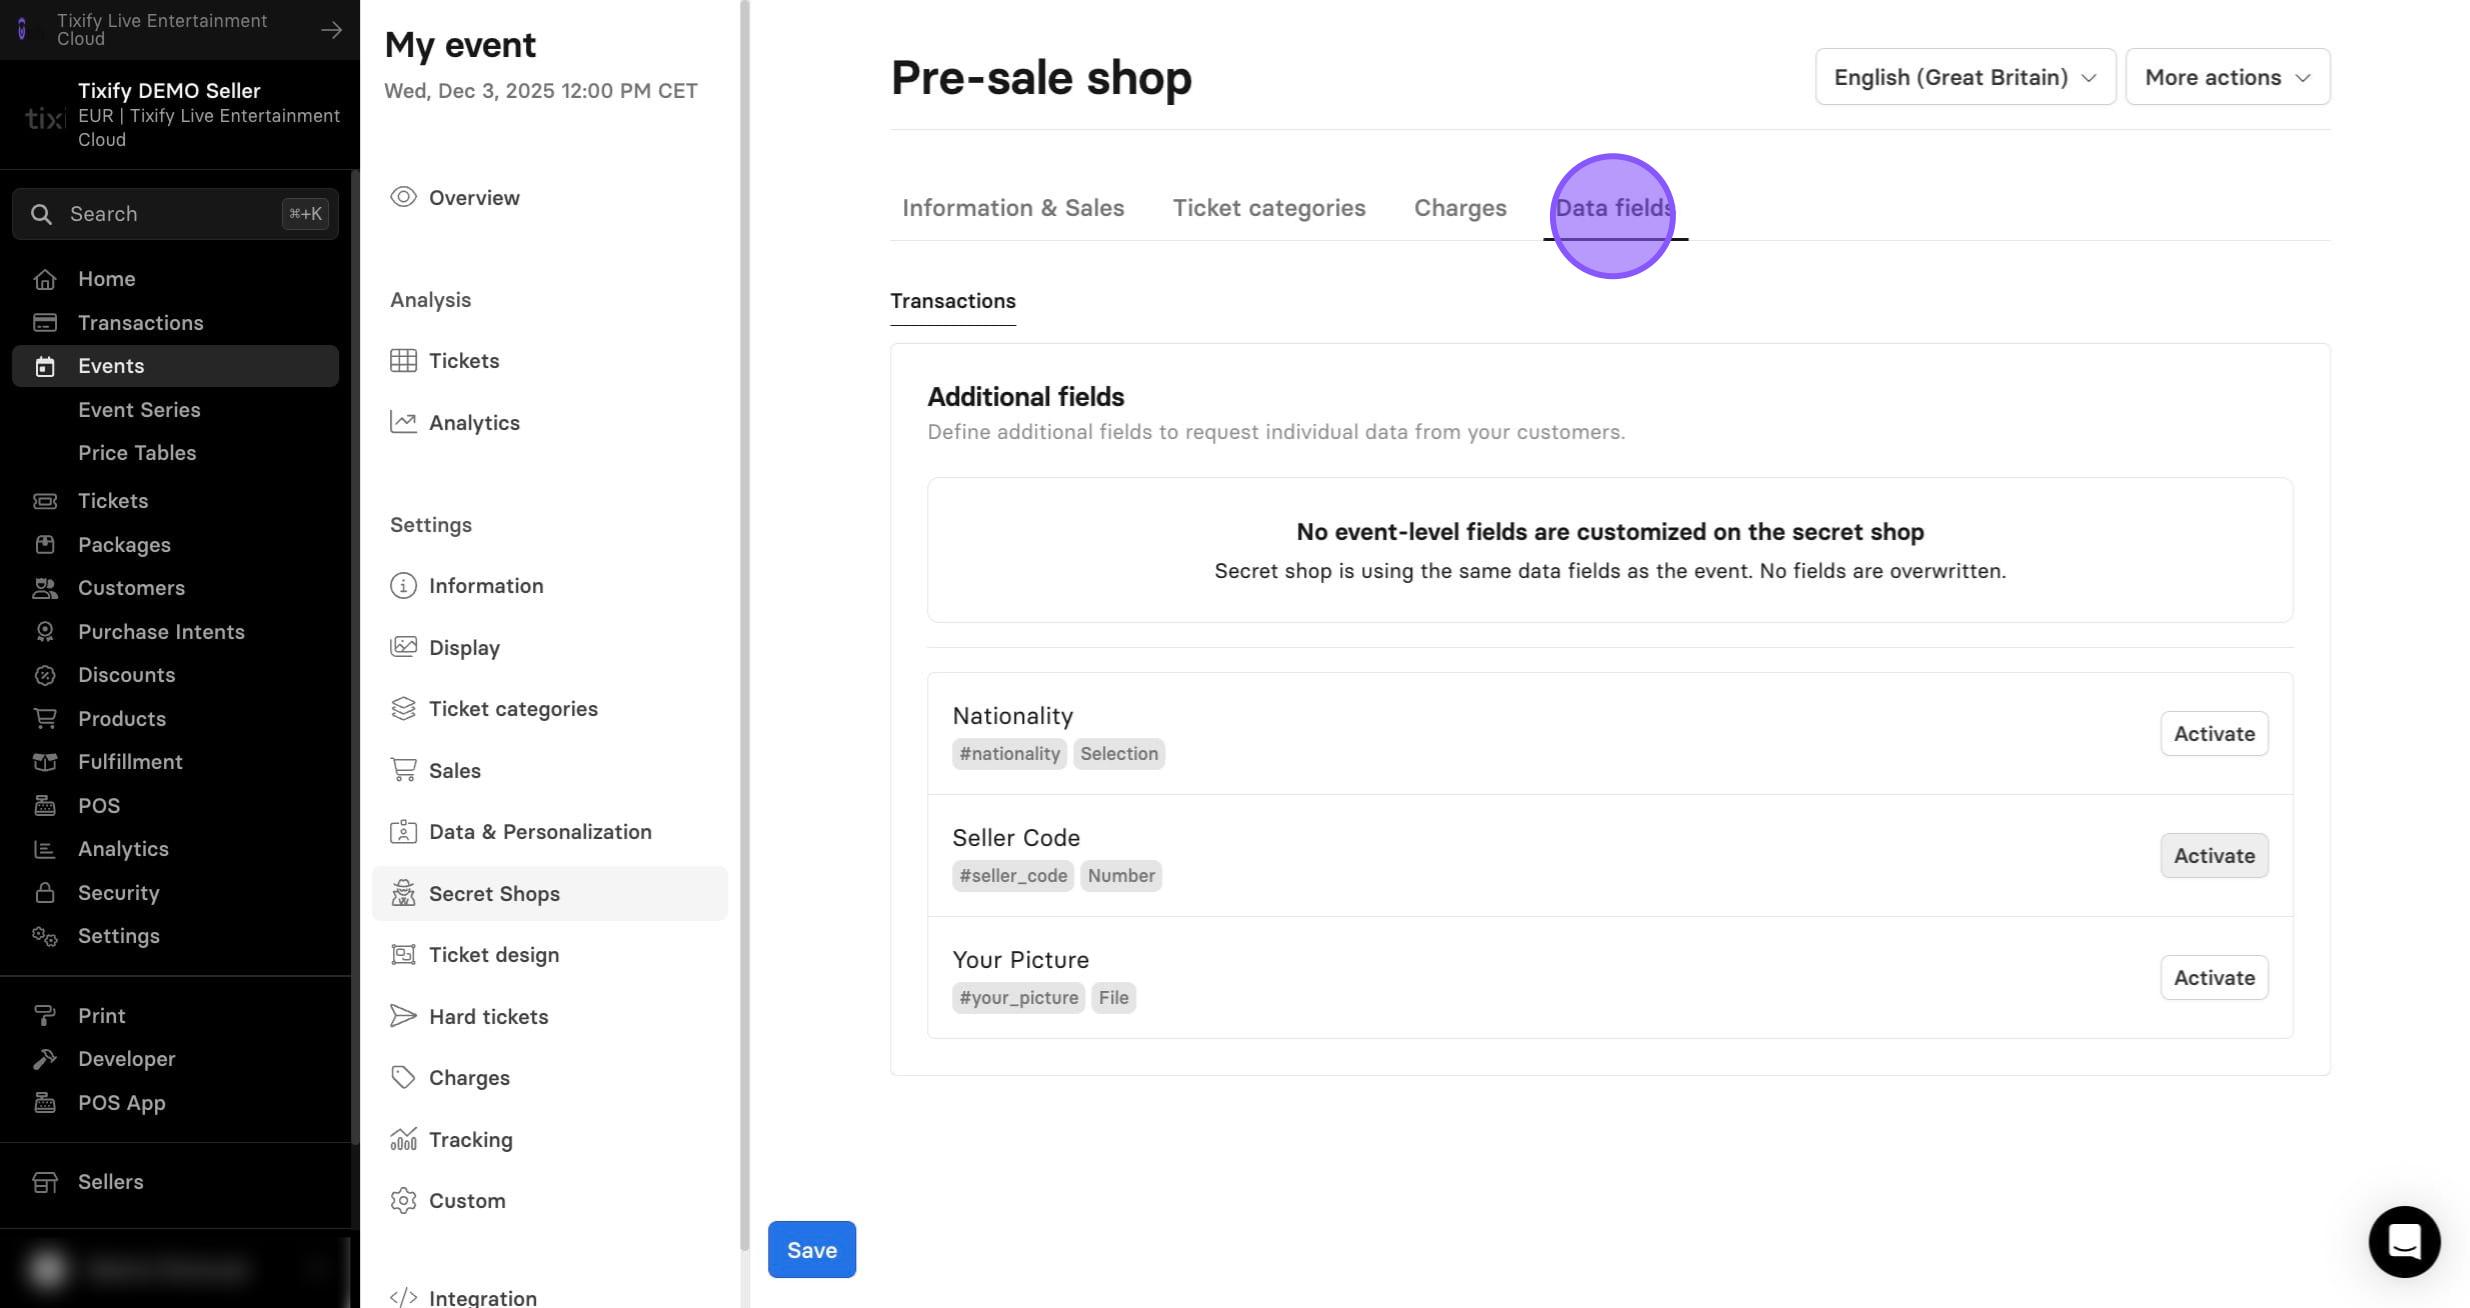Select the Transactions sub-tab

953,301
